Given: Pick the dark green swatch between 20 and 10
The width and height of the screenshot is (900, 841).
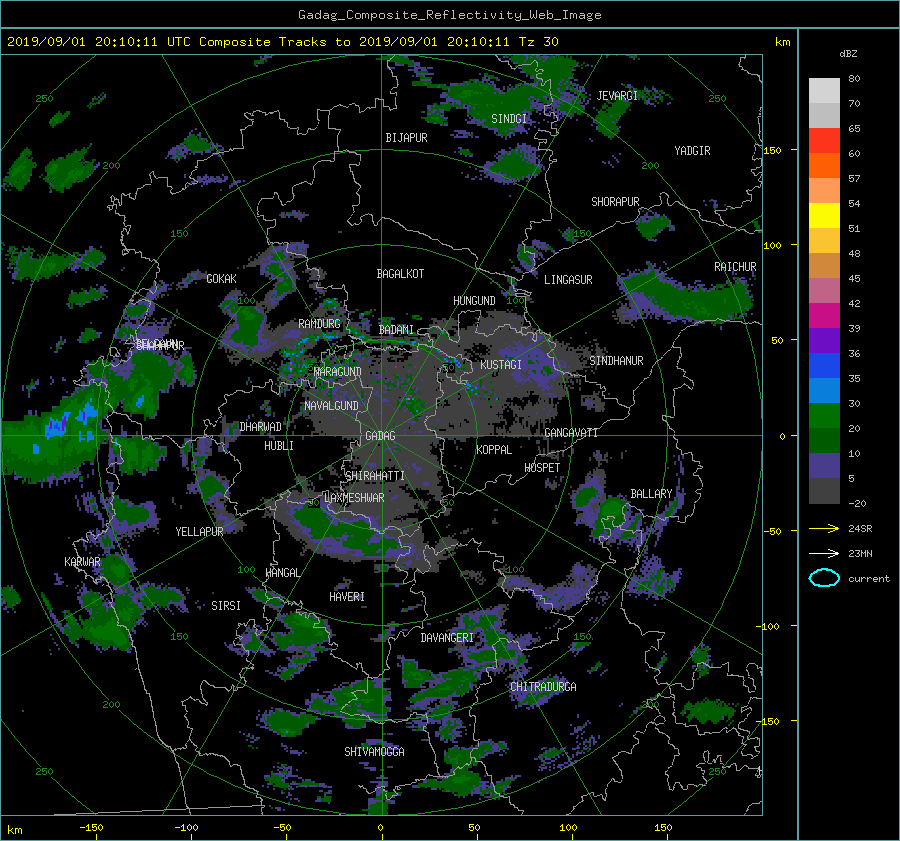Looking at the screenshot, I should [824, 441].
